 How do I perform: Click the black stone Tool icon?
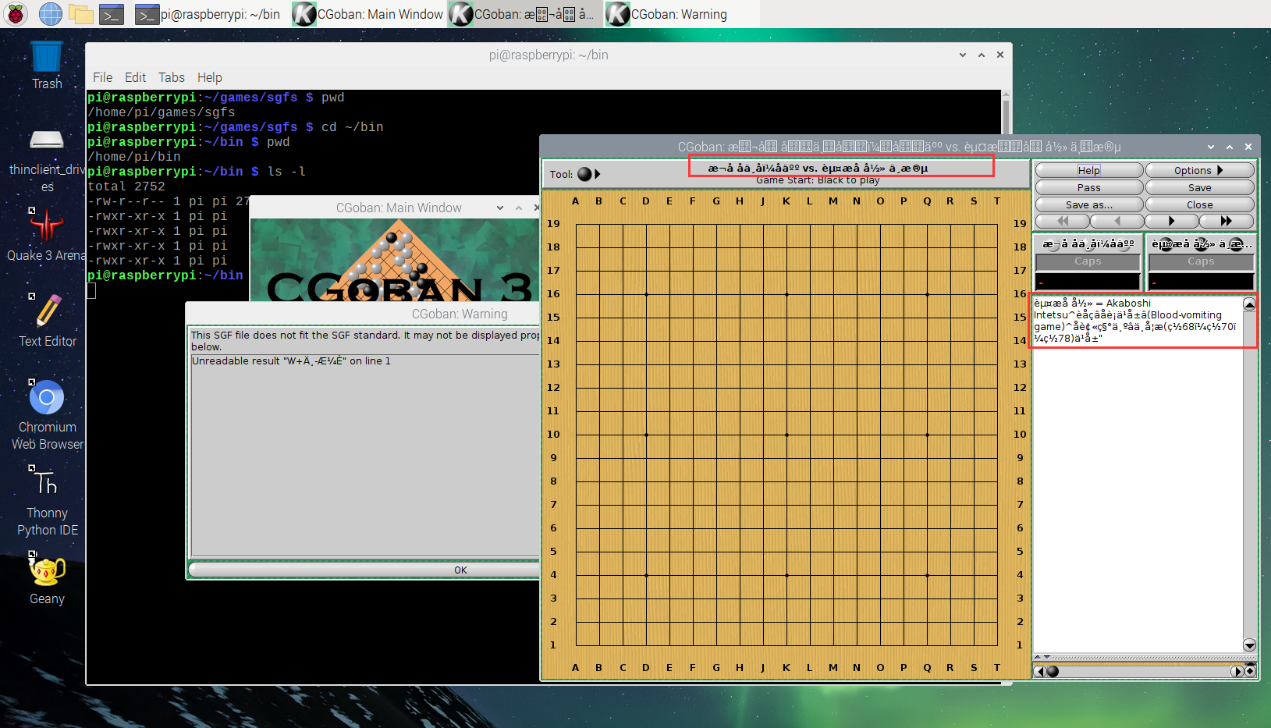click(x=584, y=174)
